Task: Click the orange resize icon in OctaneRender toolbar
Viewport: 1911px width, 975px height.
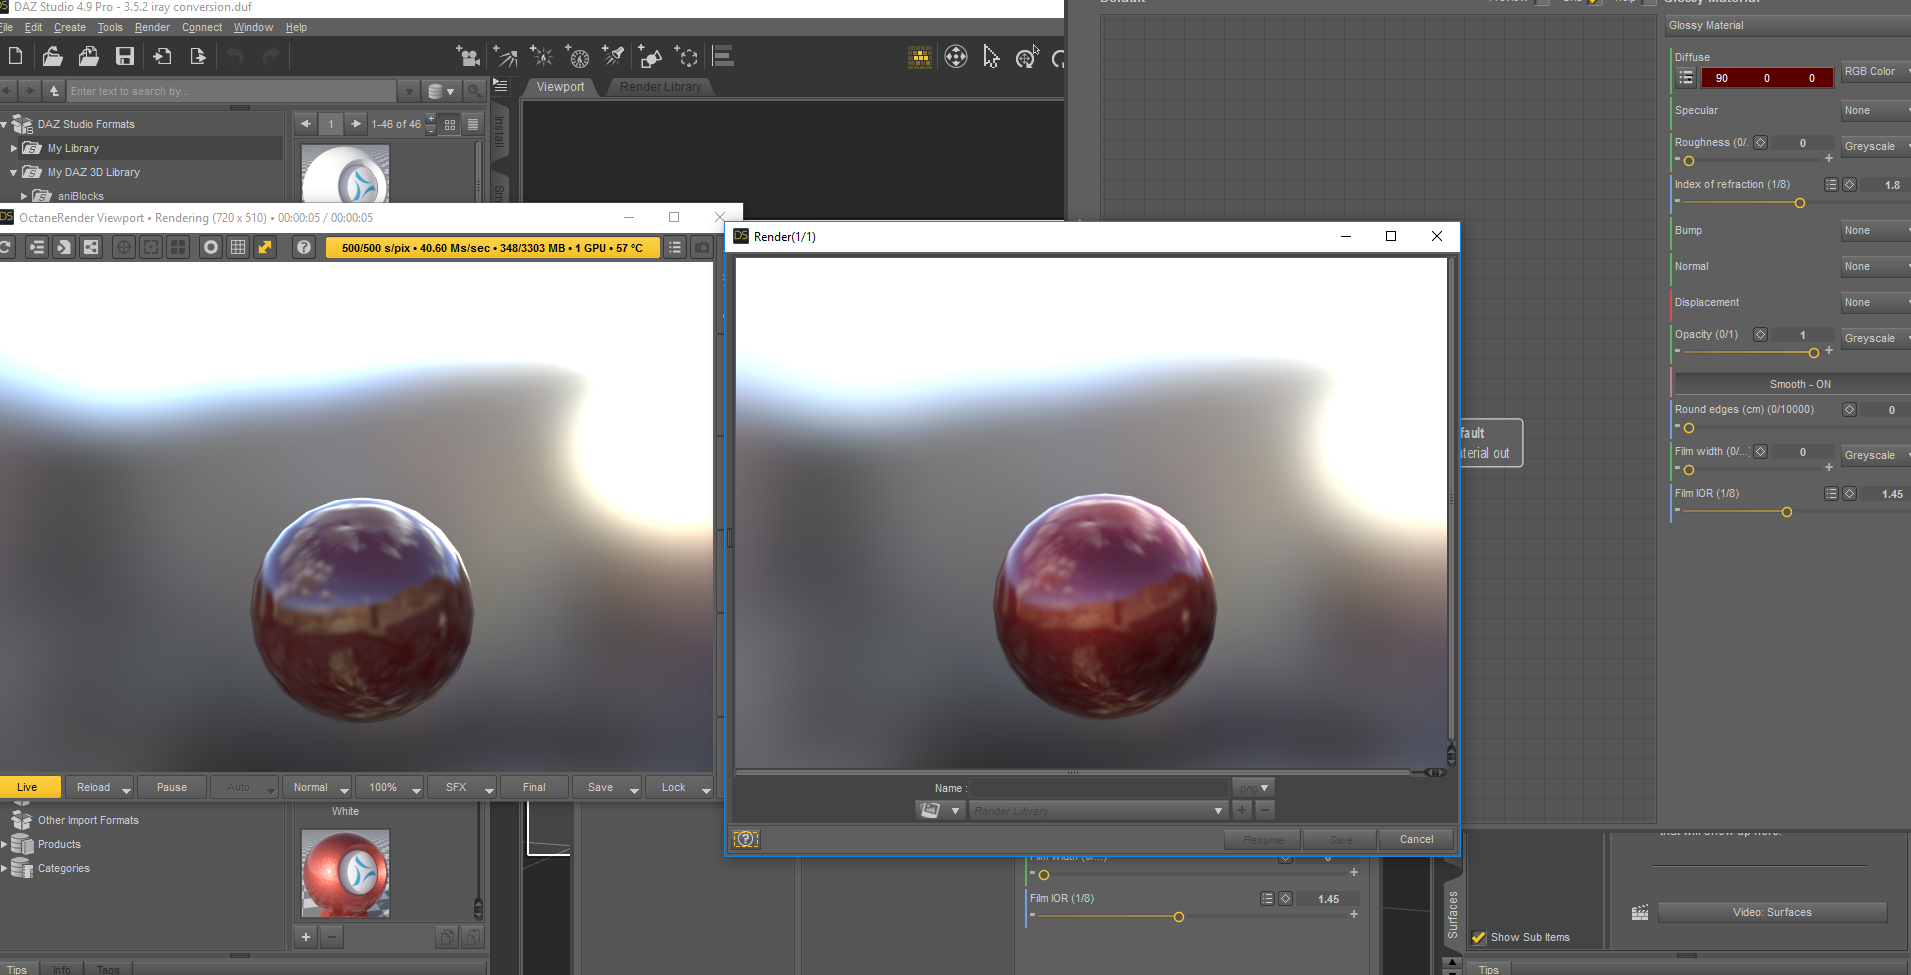Action: tap(265, 247)
